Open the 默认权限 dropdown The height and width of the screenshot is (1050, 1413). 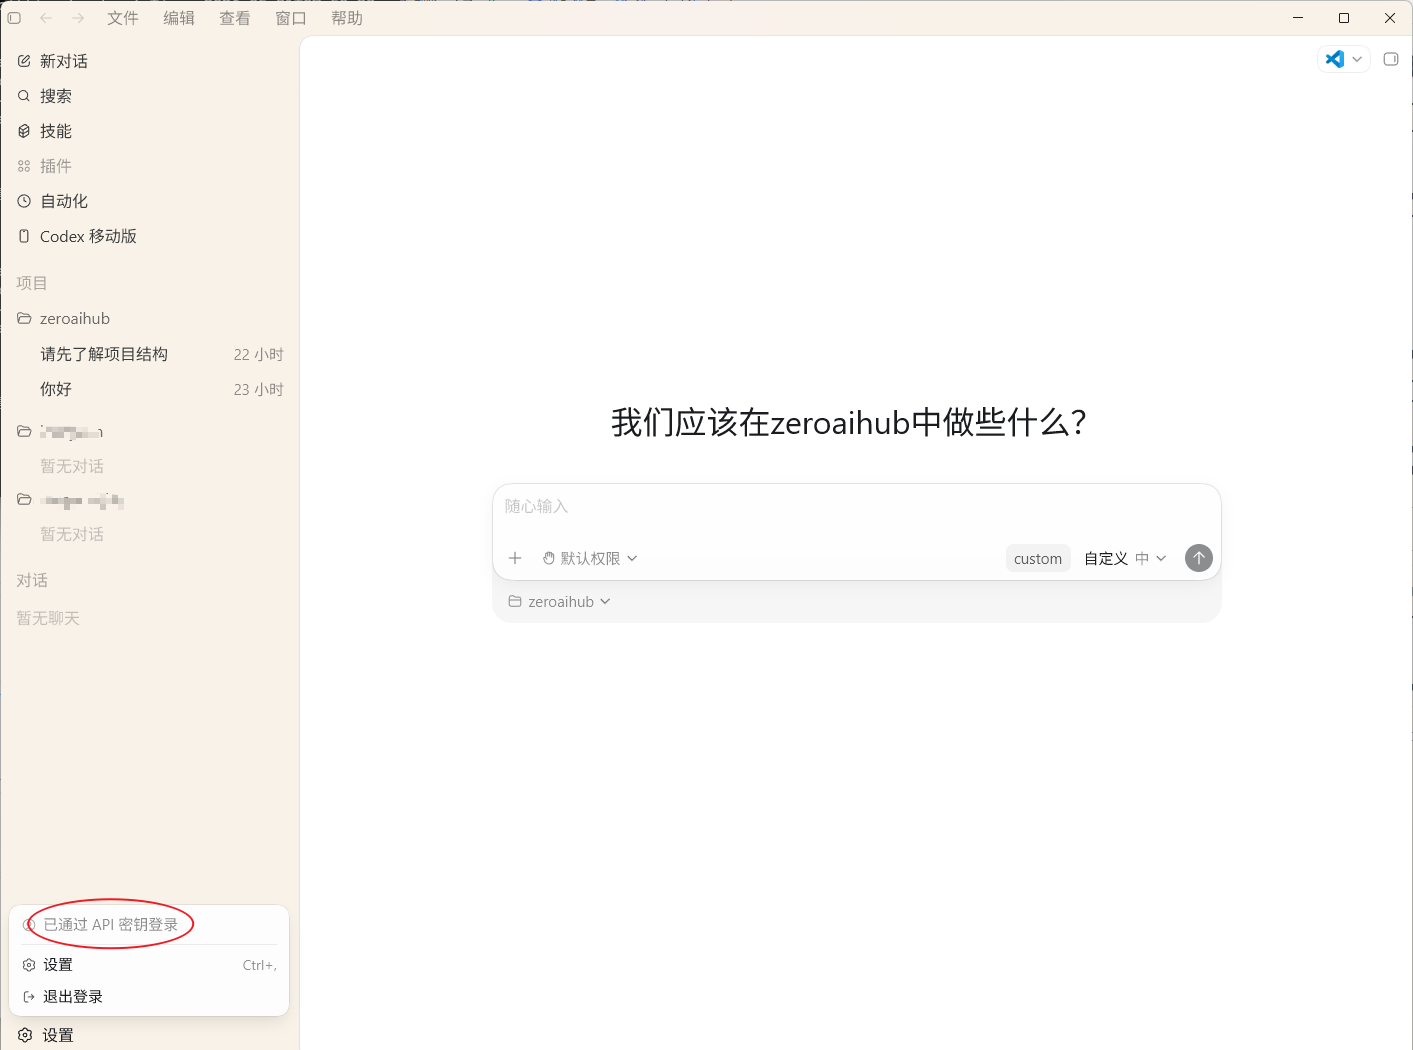[590, 558]
